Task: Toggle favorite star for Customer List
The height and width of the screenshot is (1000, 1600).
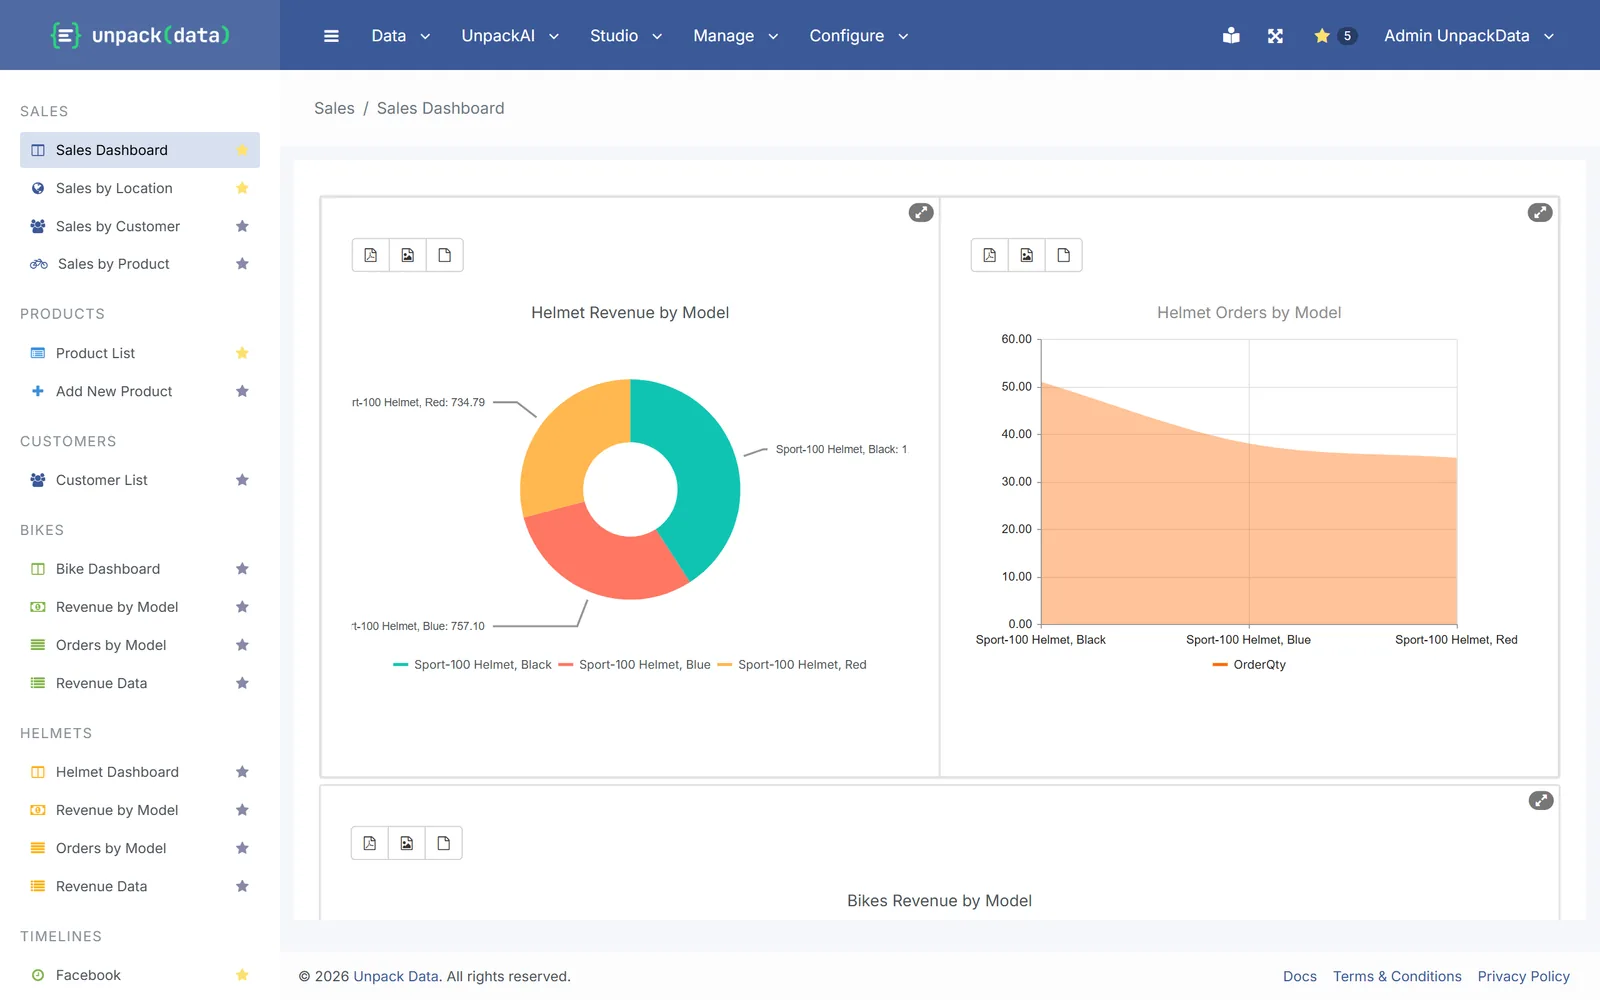Action: tap(242, 480)
